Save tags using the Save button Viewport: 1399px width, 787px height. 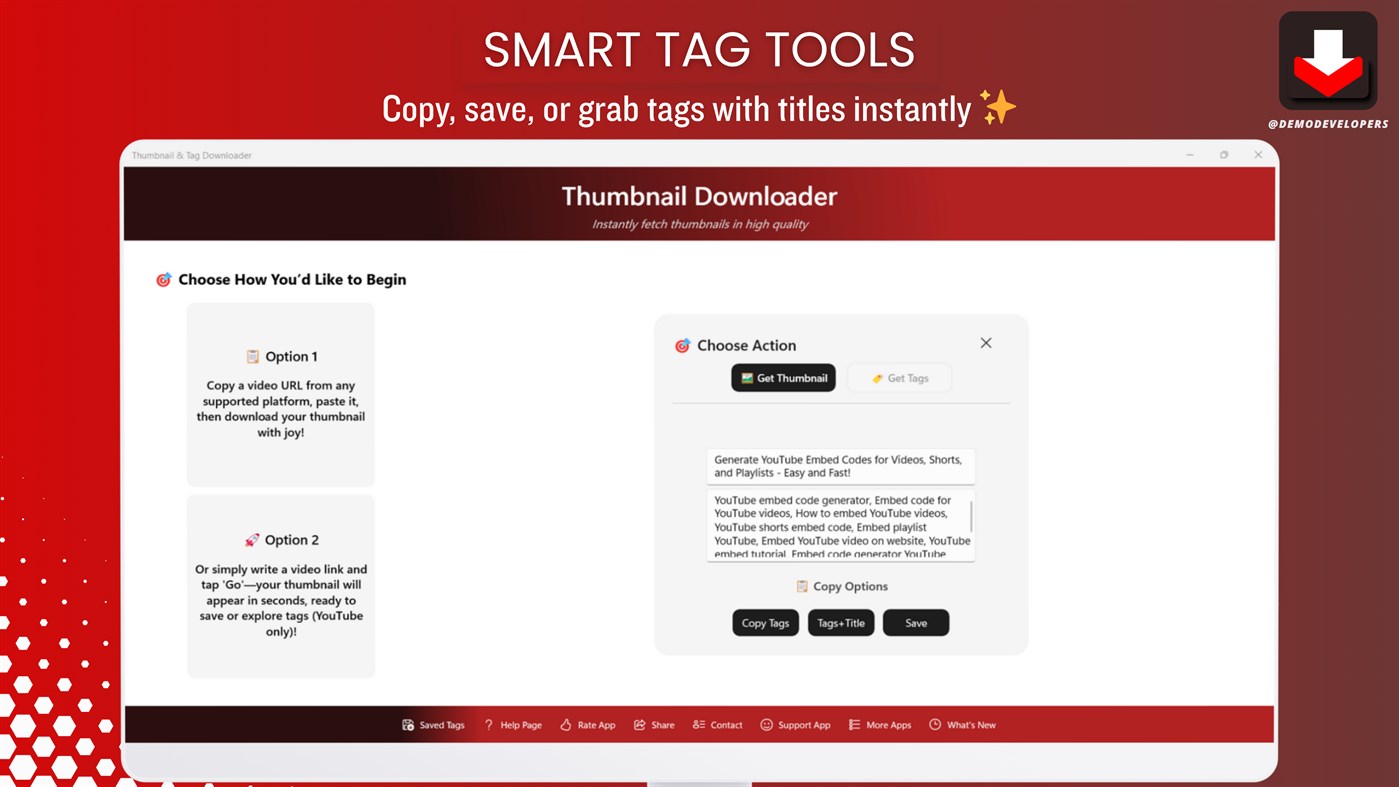[915, 622]
